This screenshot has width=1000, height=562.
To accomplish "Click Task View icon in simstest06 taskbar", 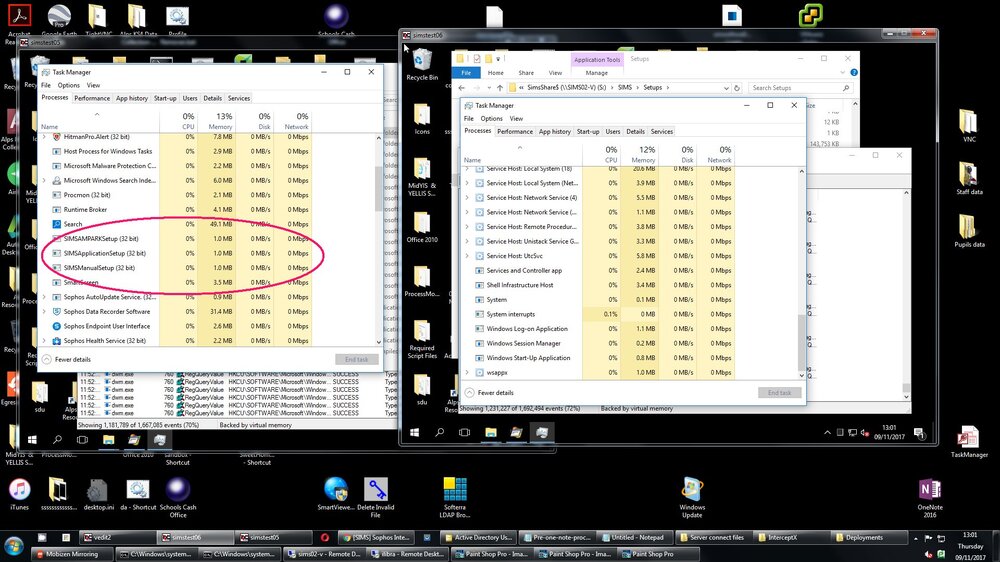I will pos(464,433).
